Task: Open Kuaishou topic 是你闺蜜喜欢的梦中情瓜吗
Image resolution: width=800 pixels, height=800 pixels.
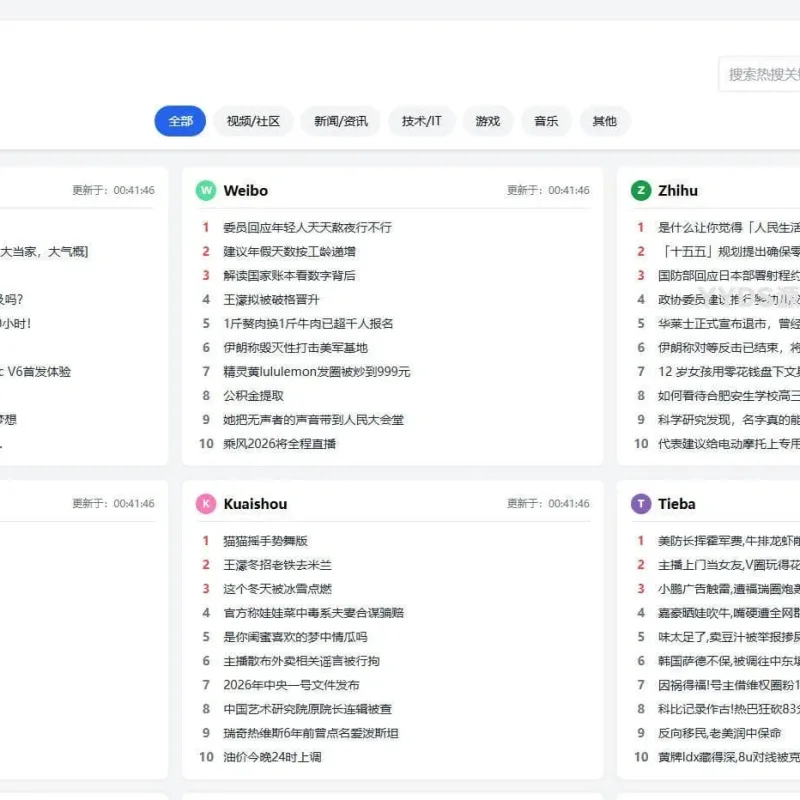Action: coord(295,637)
